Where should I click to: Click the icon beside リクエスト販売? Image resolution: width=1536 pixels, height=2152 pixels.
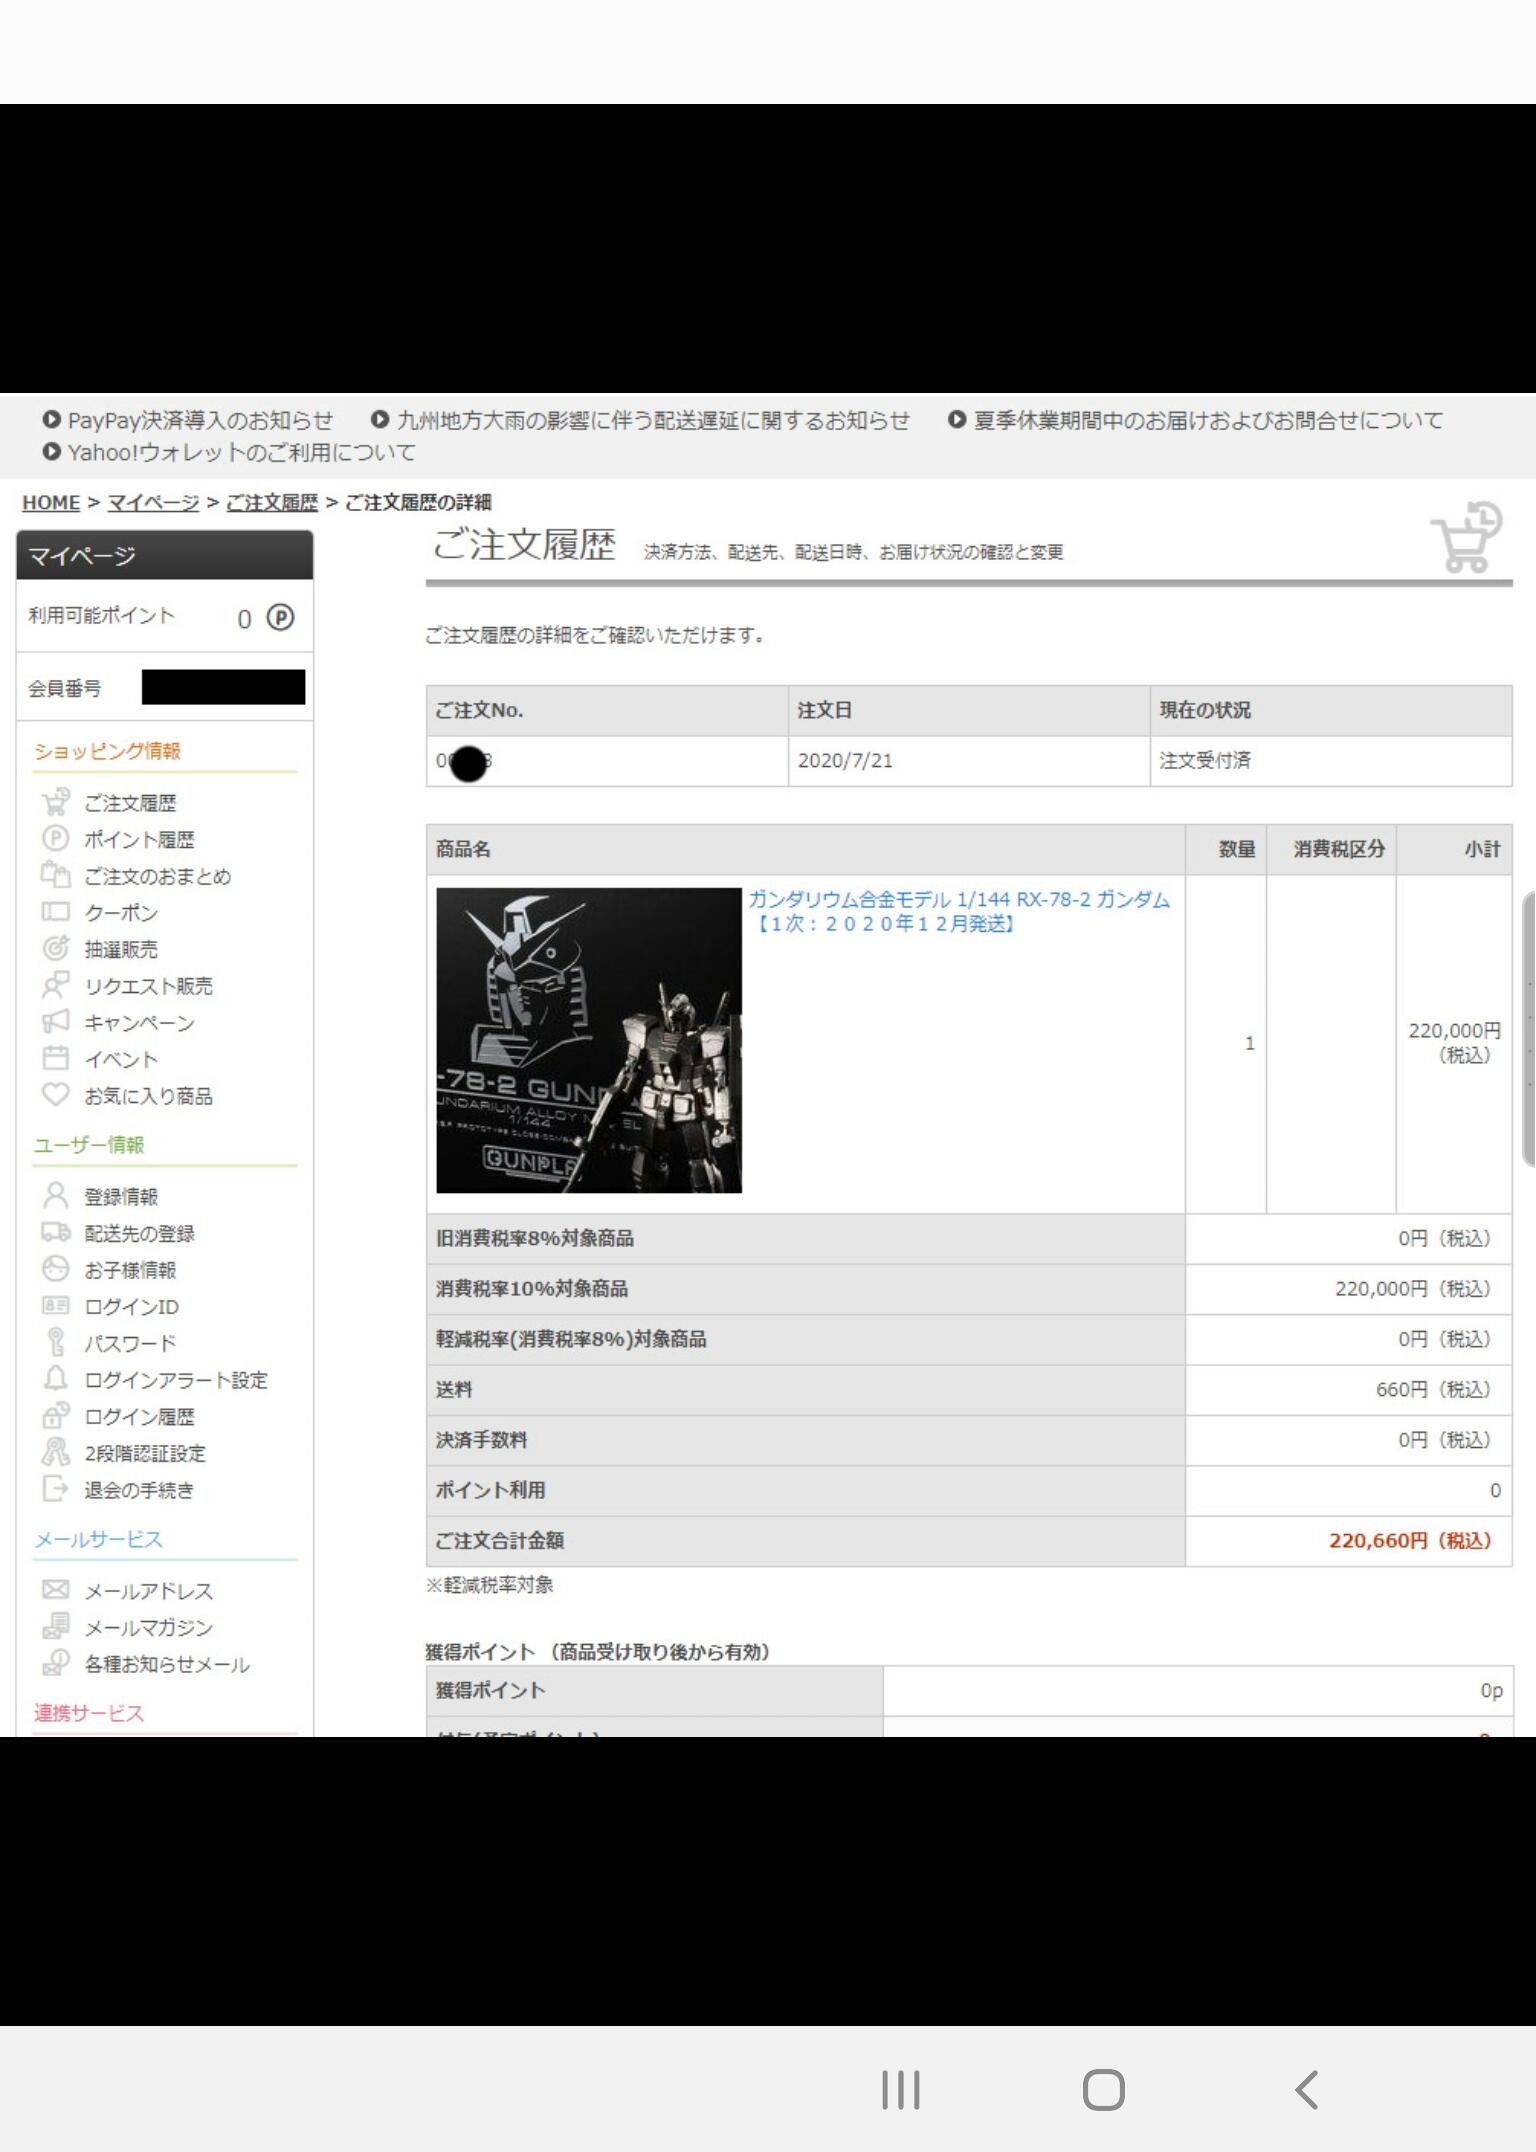56,985
